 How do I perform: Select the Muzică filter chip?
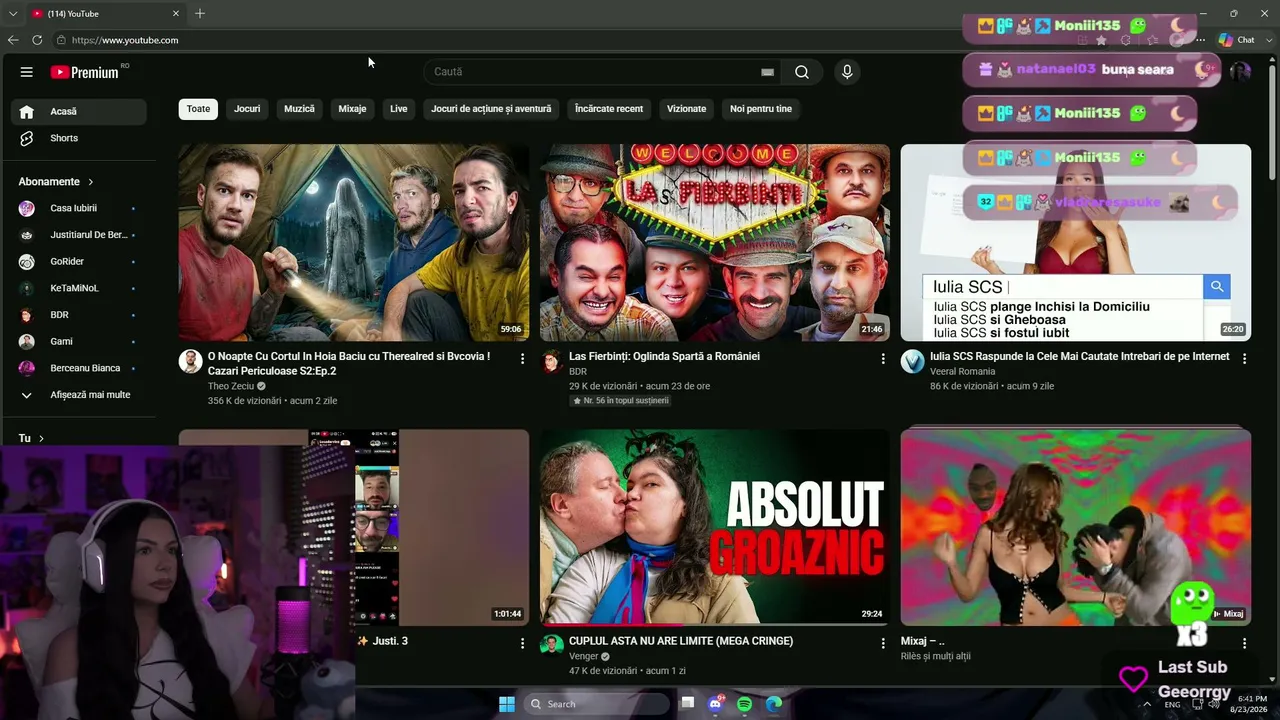pos(299,109)
